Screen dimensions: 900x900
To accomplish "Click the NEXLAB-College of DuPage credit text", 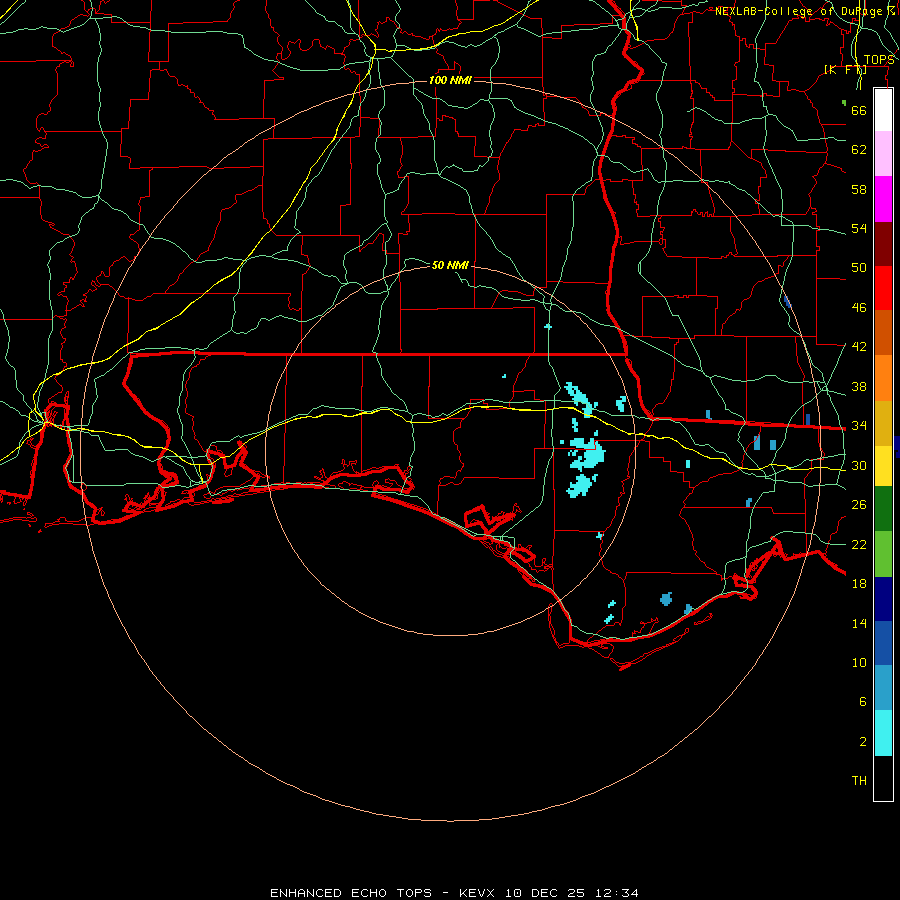I will tap(799, 11).
